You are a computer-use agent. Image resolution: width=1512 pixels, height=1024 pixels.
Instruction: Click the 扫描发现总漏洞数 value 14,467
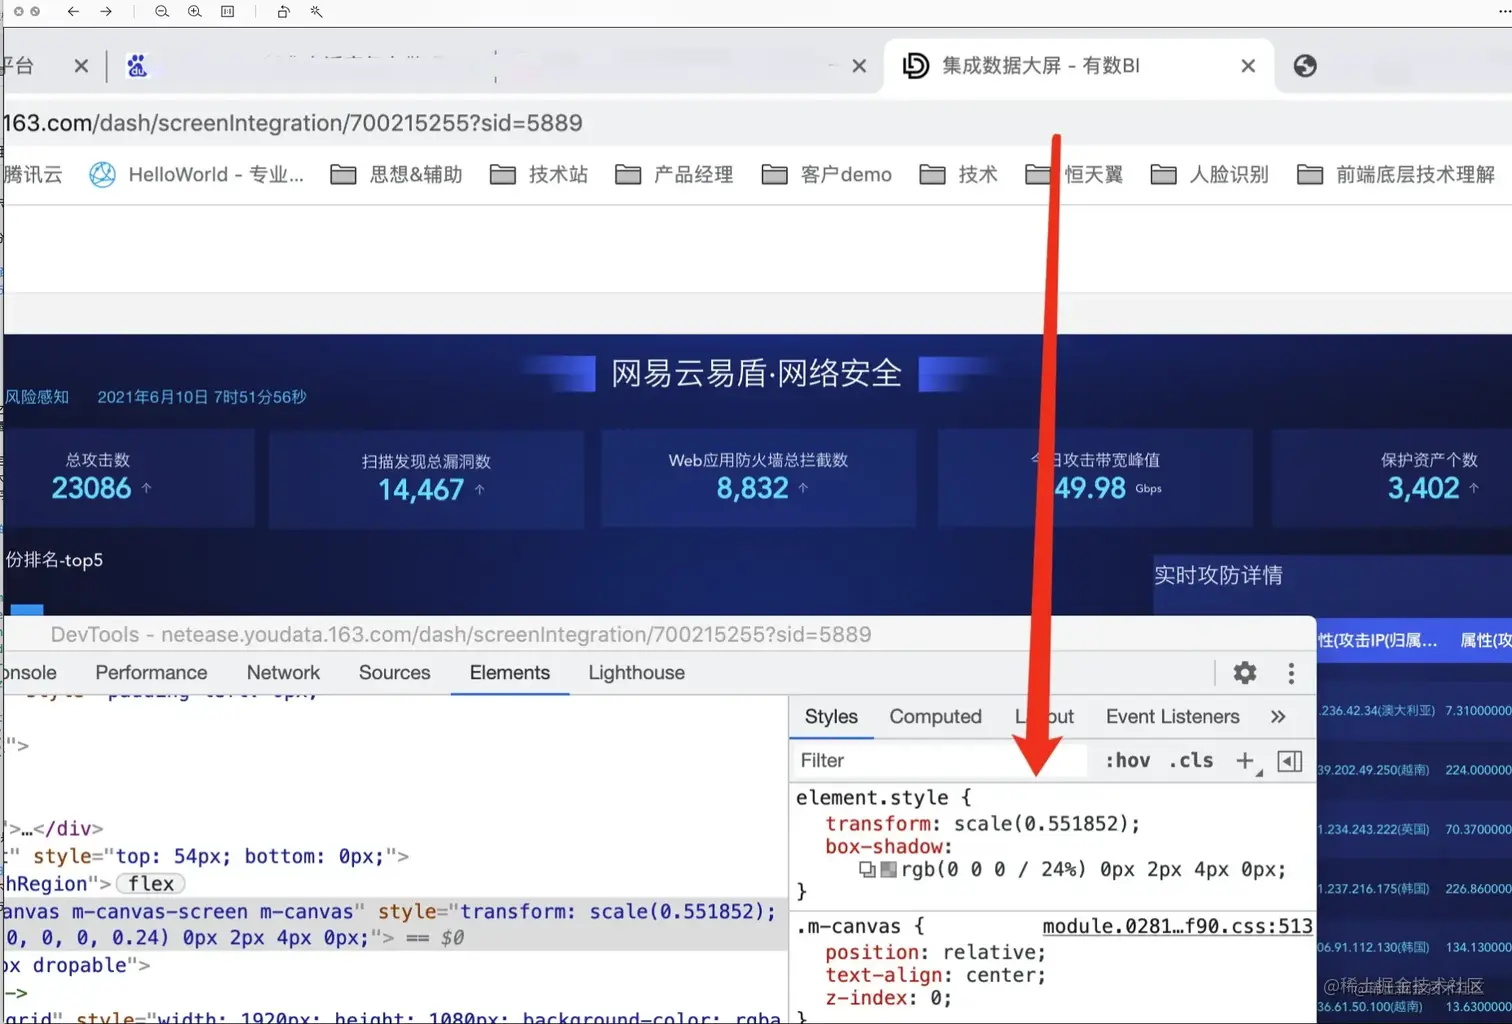point(421,490)
